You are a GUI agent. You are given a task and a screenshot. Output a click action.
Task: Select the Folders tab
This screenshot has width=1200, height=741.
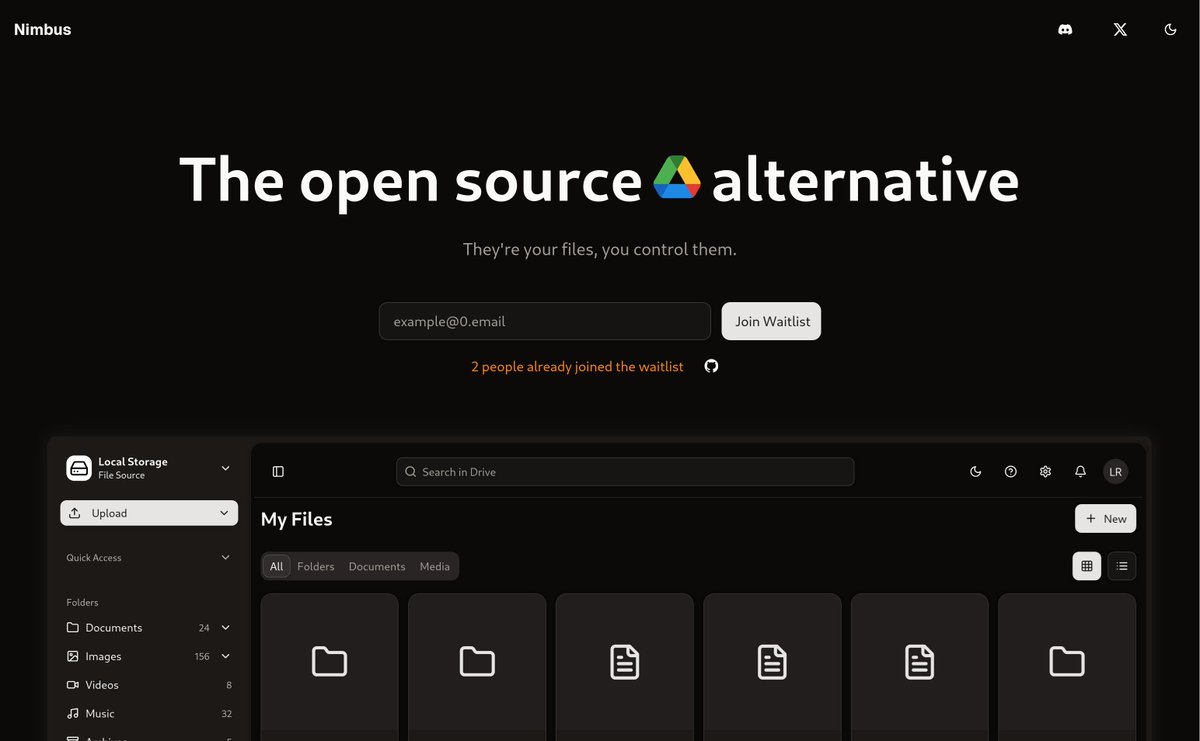tap(316, 566)
